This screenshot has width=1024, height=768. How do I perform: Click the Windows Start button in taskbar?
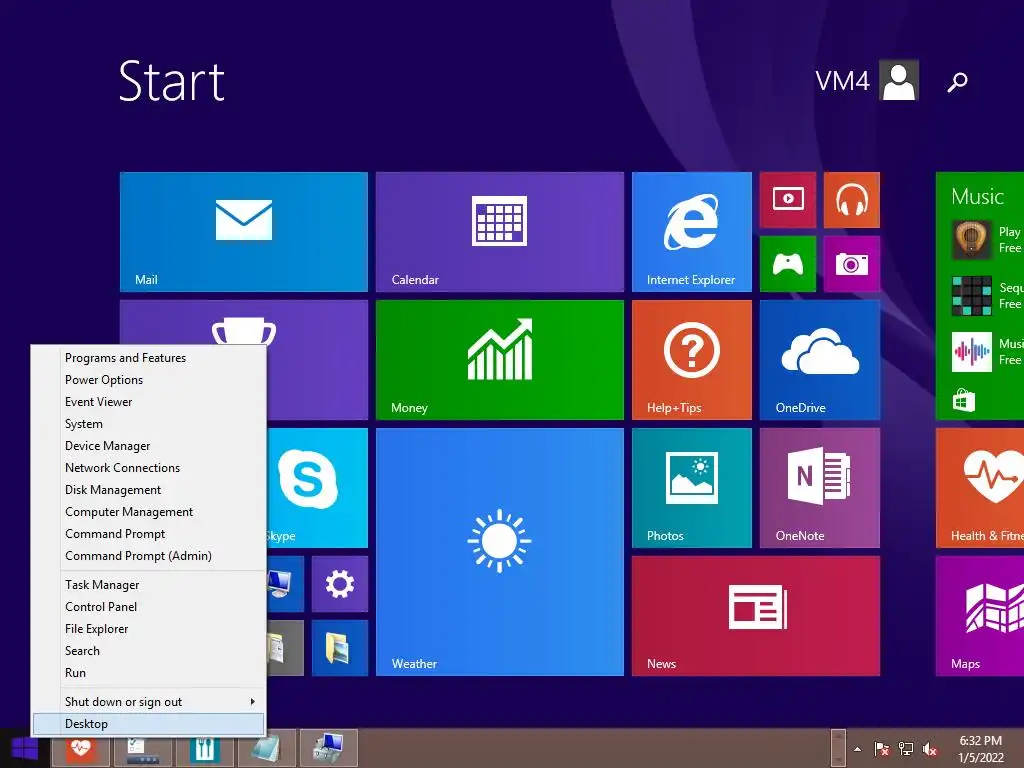[x=25, y=748]
